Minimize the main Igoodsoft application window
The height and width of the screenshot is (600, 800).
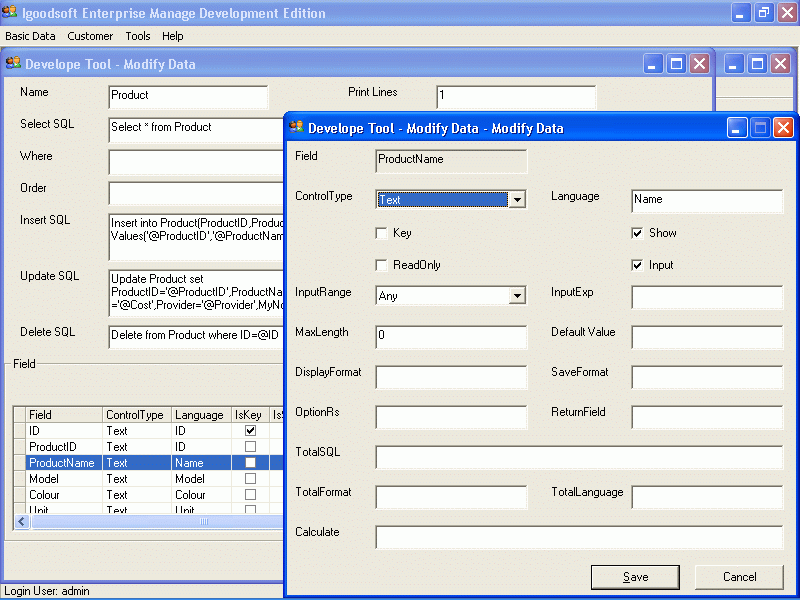741,13
